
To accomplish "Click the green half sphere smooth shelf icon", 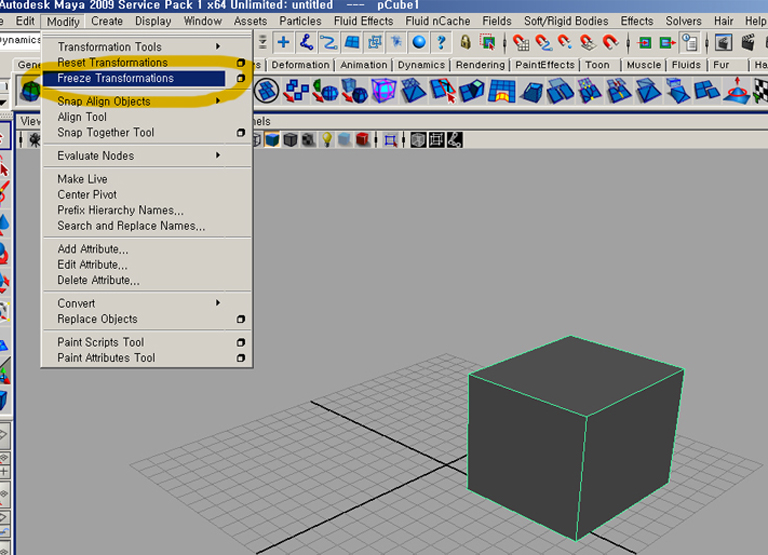I will [325, 91].
